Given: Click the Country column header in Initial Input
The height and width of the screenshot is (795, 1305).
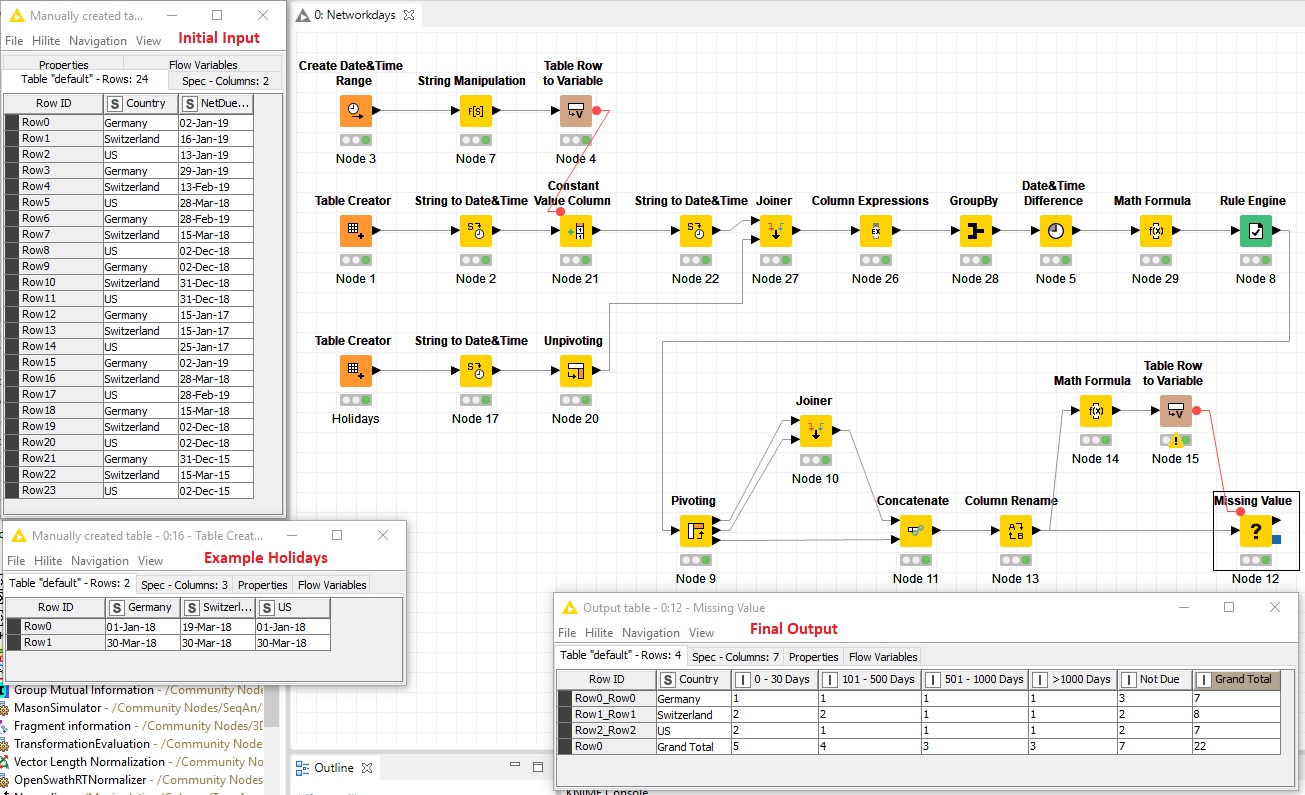Looking at the screenshot, I should point(145,103).
